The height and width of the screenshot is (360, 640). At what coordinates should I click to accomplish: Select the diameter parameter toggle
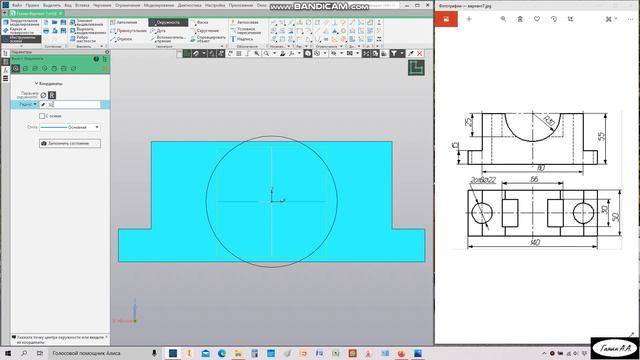point(43,95)
